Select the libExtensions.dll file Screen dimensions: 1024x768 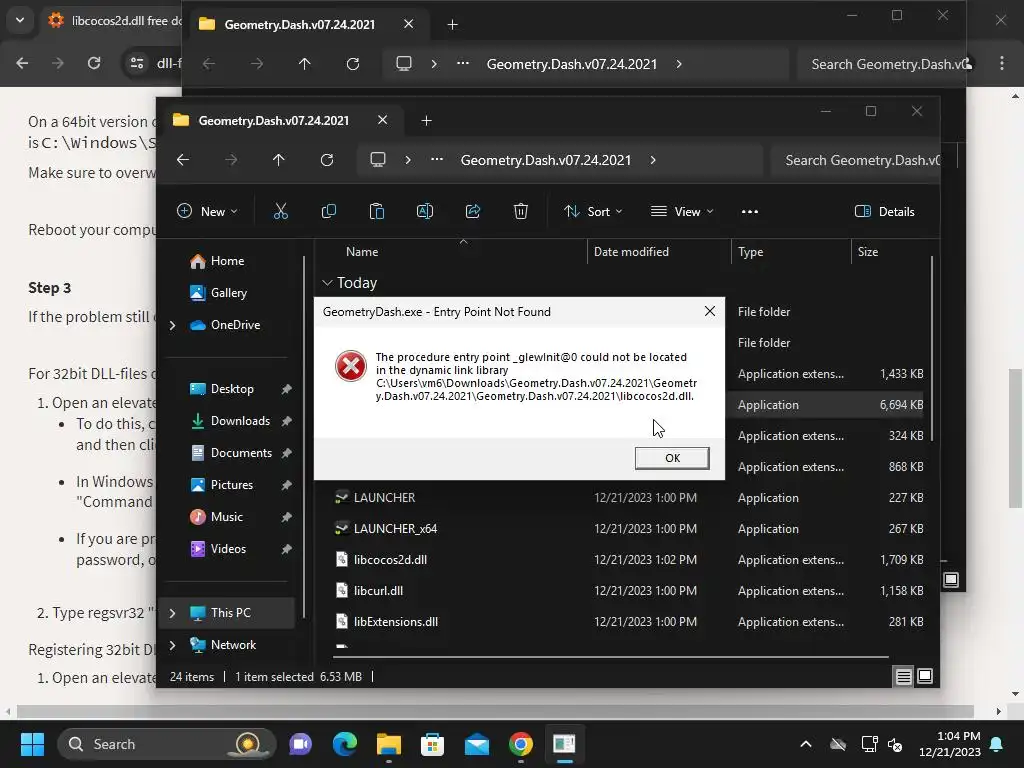pos(396,622)
